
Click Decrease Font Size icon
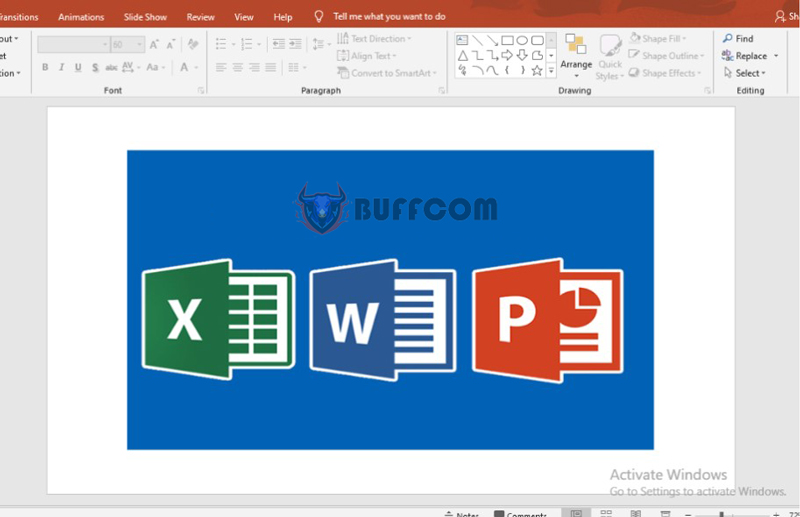point(171,44)
